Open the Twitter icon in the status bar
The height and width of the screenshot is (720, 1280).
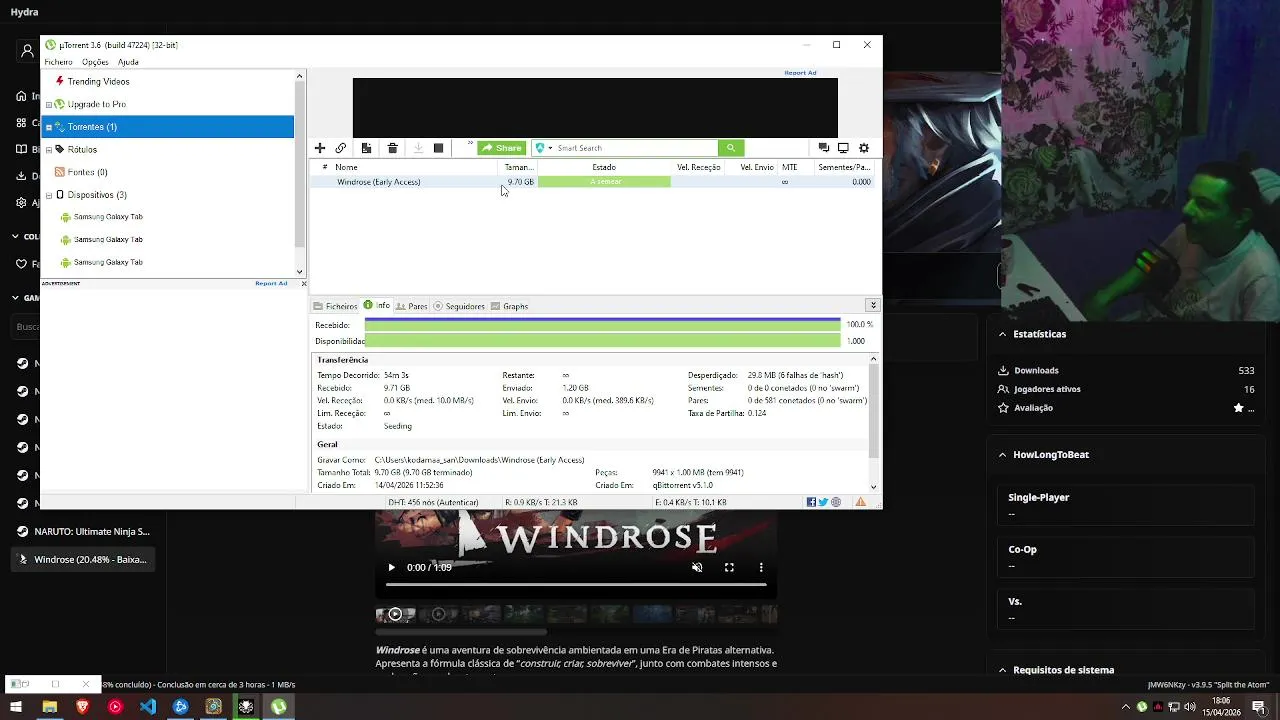[823, 502]
